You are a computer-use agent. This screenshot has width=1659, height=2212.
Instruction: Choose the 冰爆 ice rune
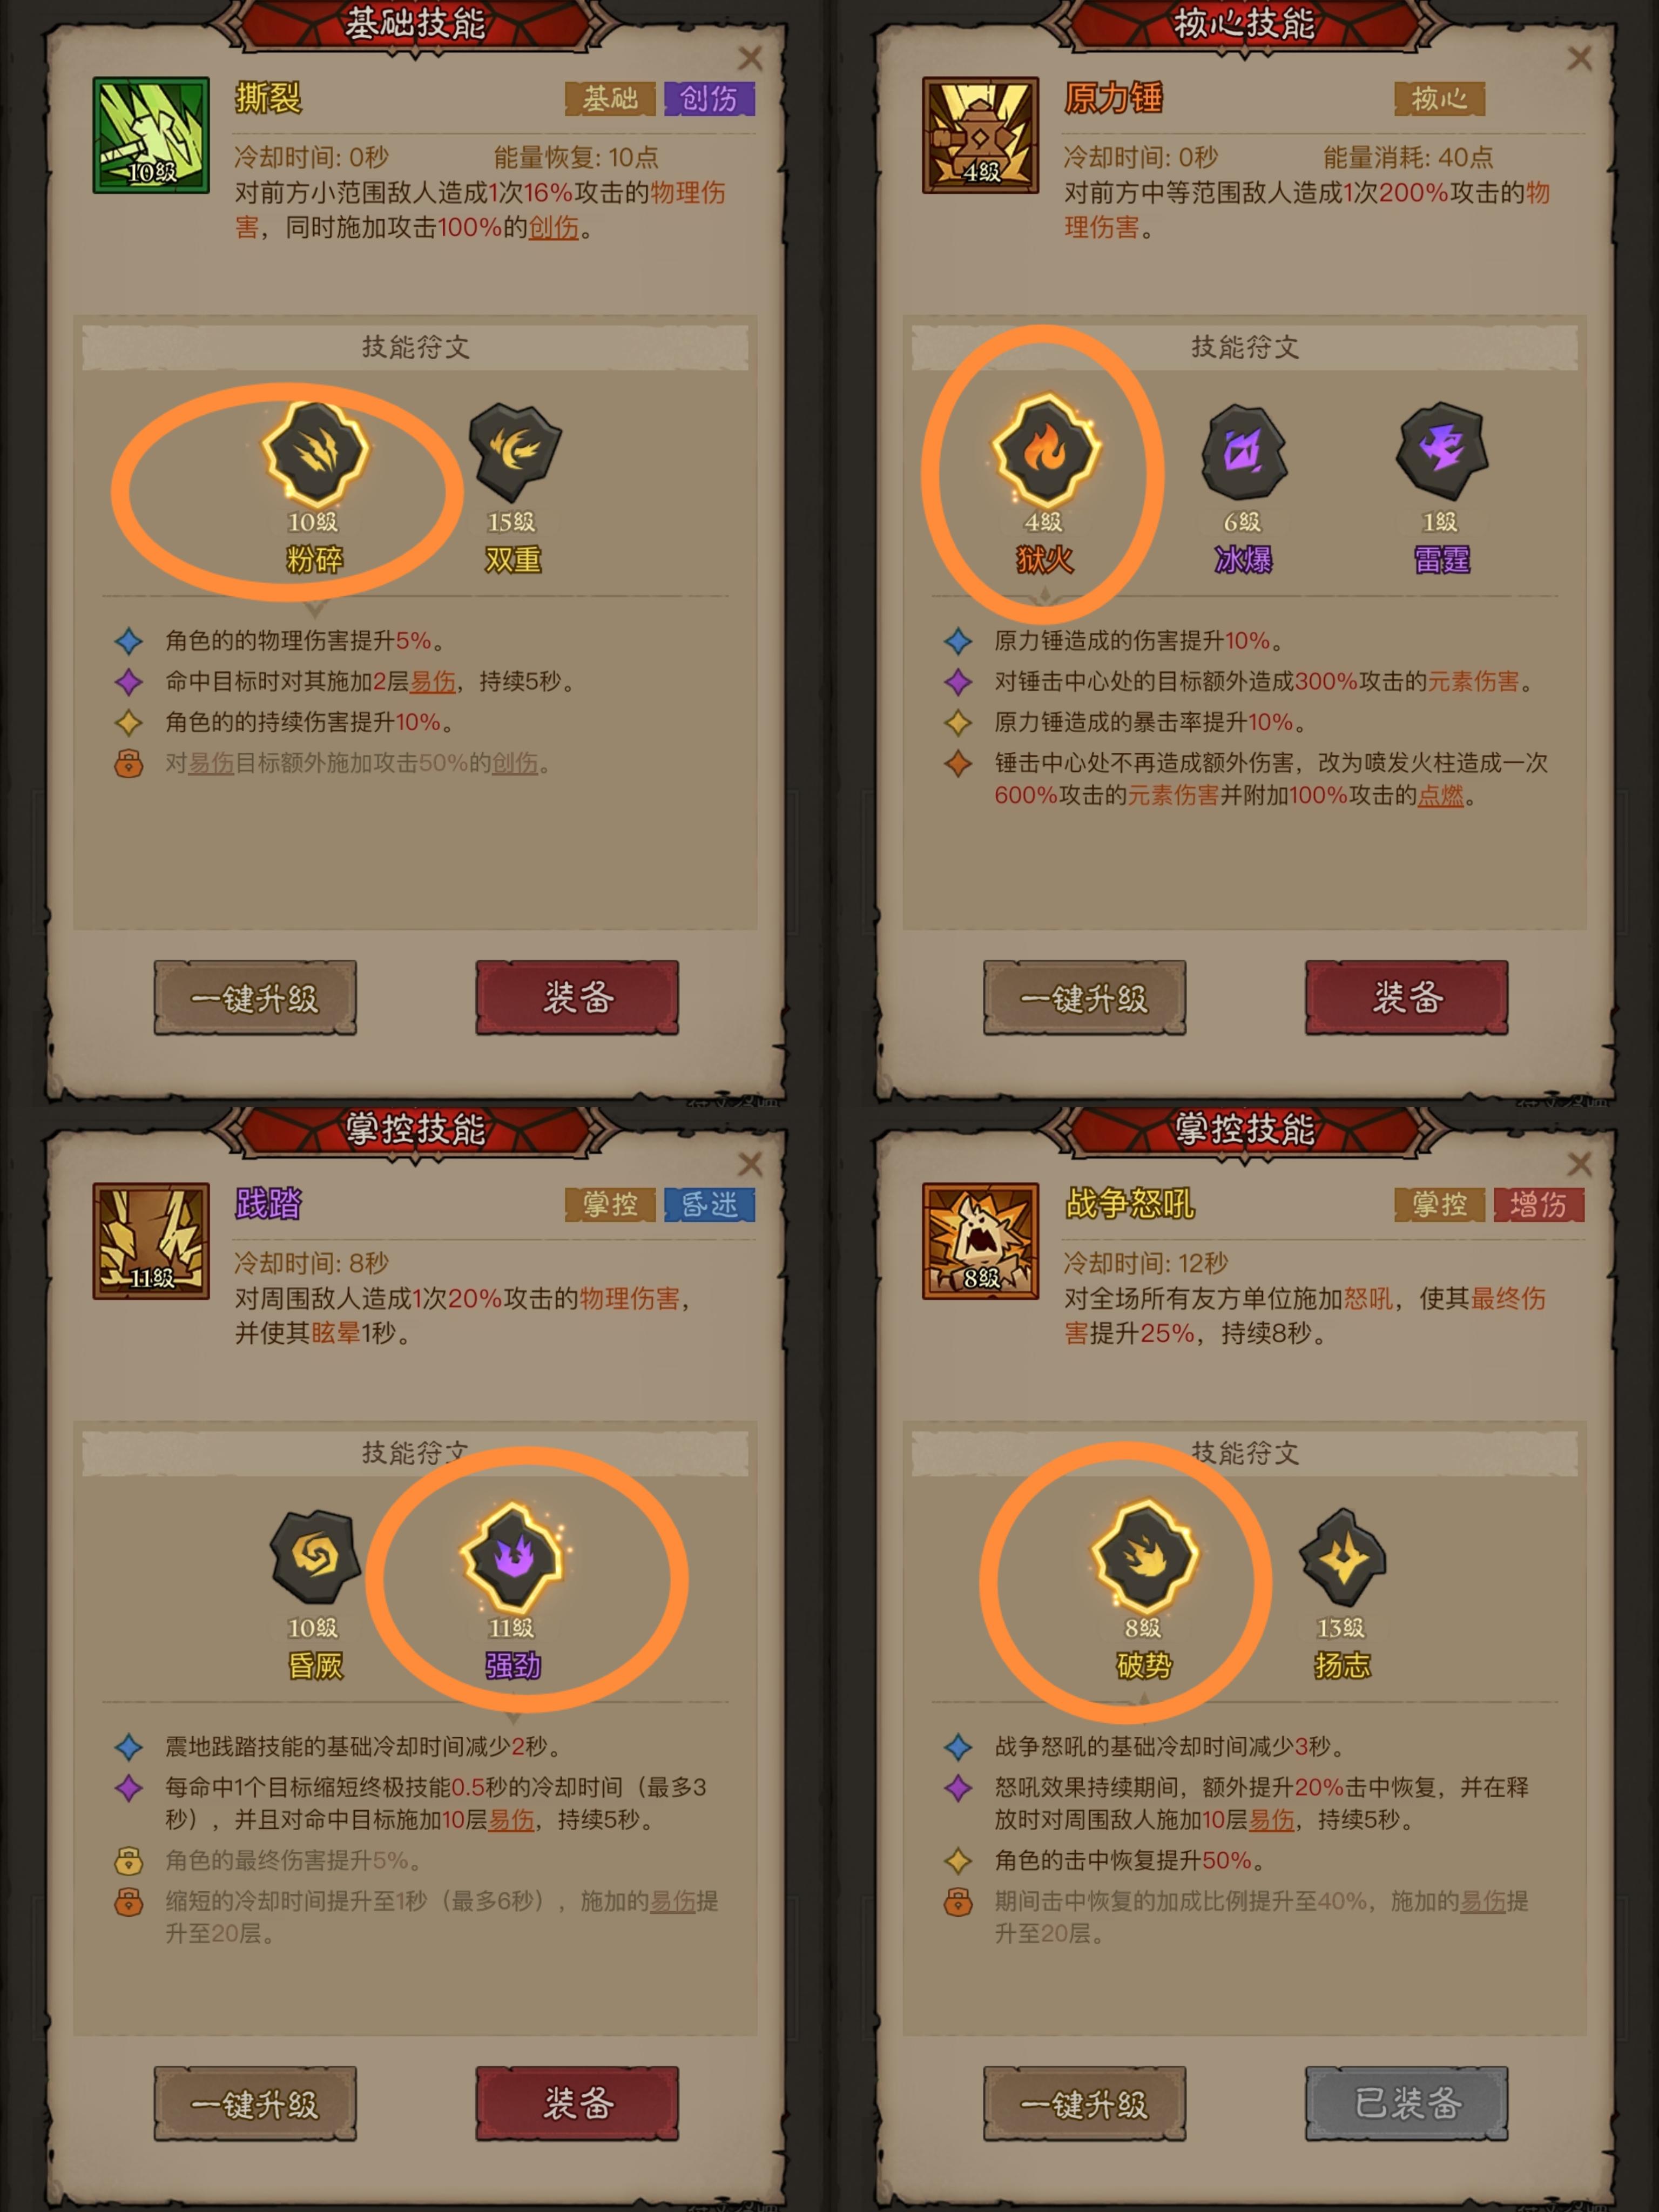pos(1243,453)
